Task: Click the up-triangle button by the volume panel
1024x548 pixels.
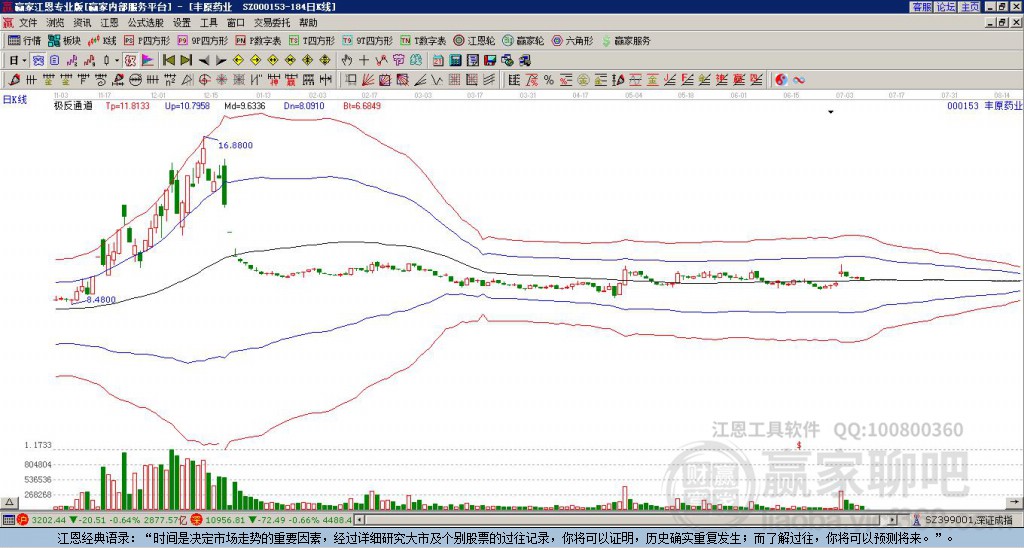Action: [x=9, y=502]
